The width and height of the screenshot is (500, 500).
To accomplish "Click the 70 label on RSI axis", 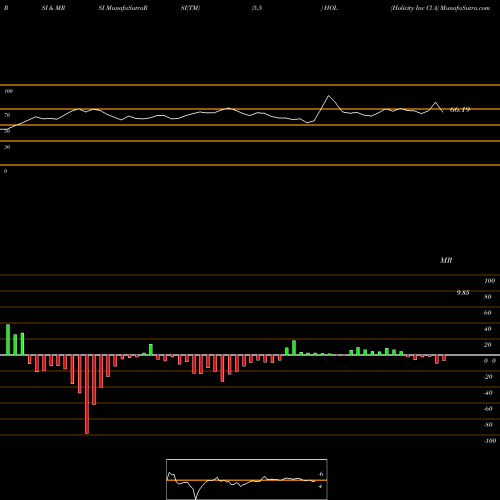I will (7, 115).
